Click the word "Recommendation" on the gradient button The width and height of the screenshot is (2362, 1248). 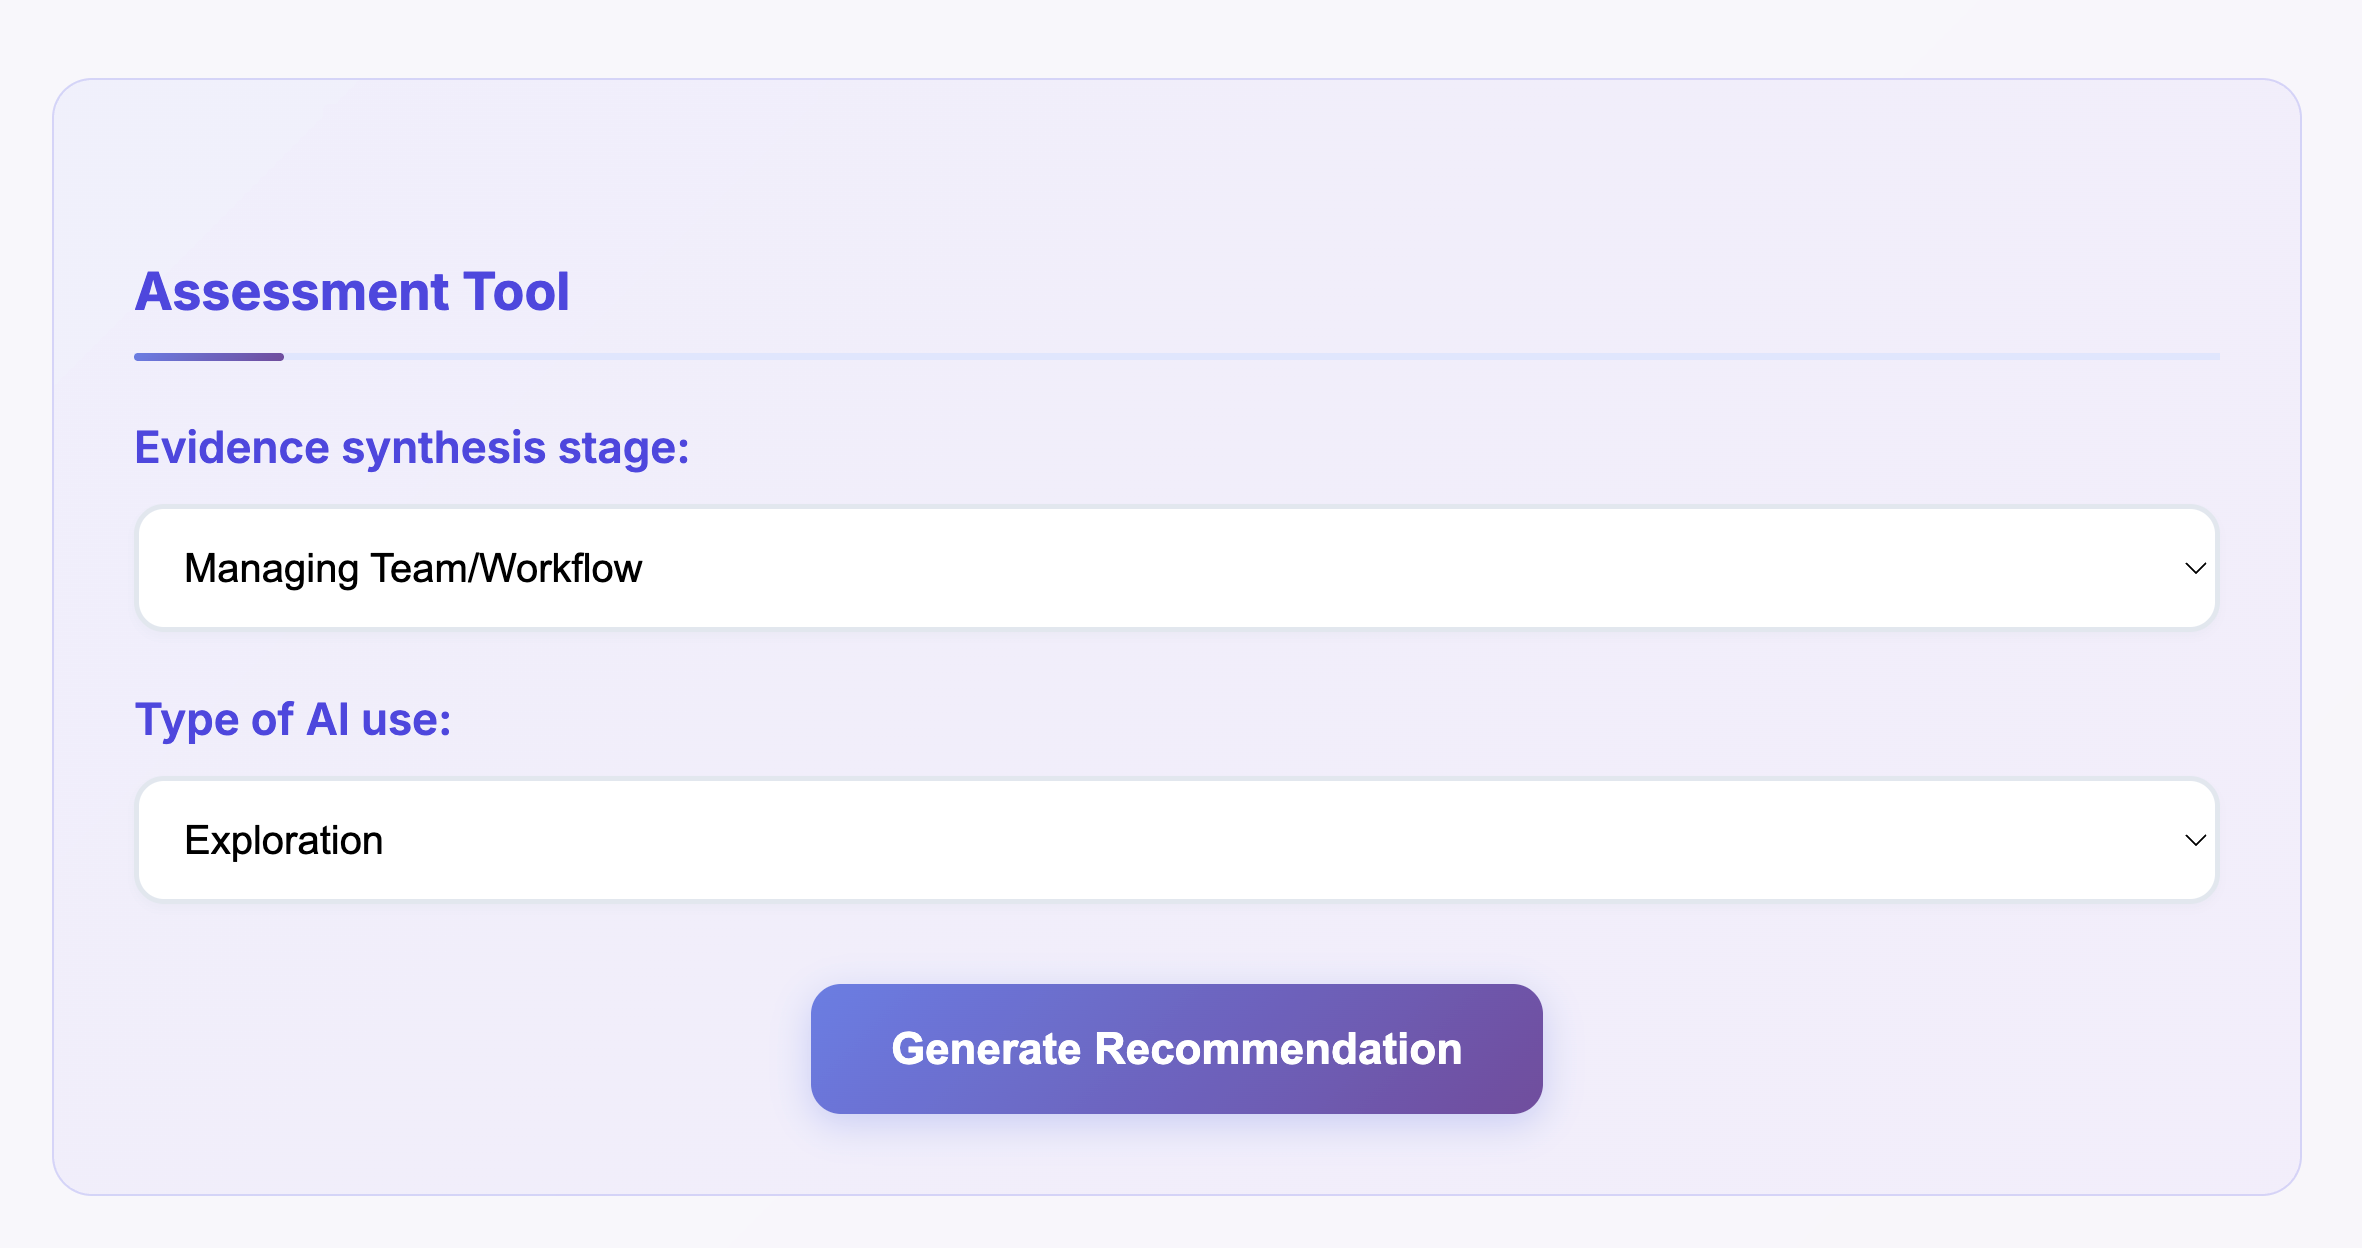click(1278, 1049)
